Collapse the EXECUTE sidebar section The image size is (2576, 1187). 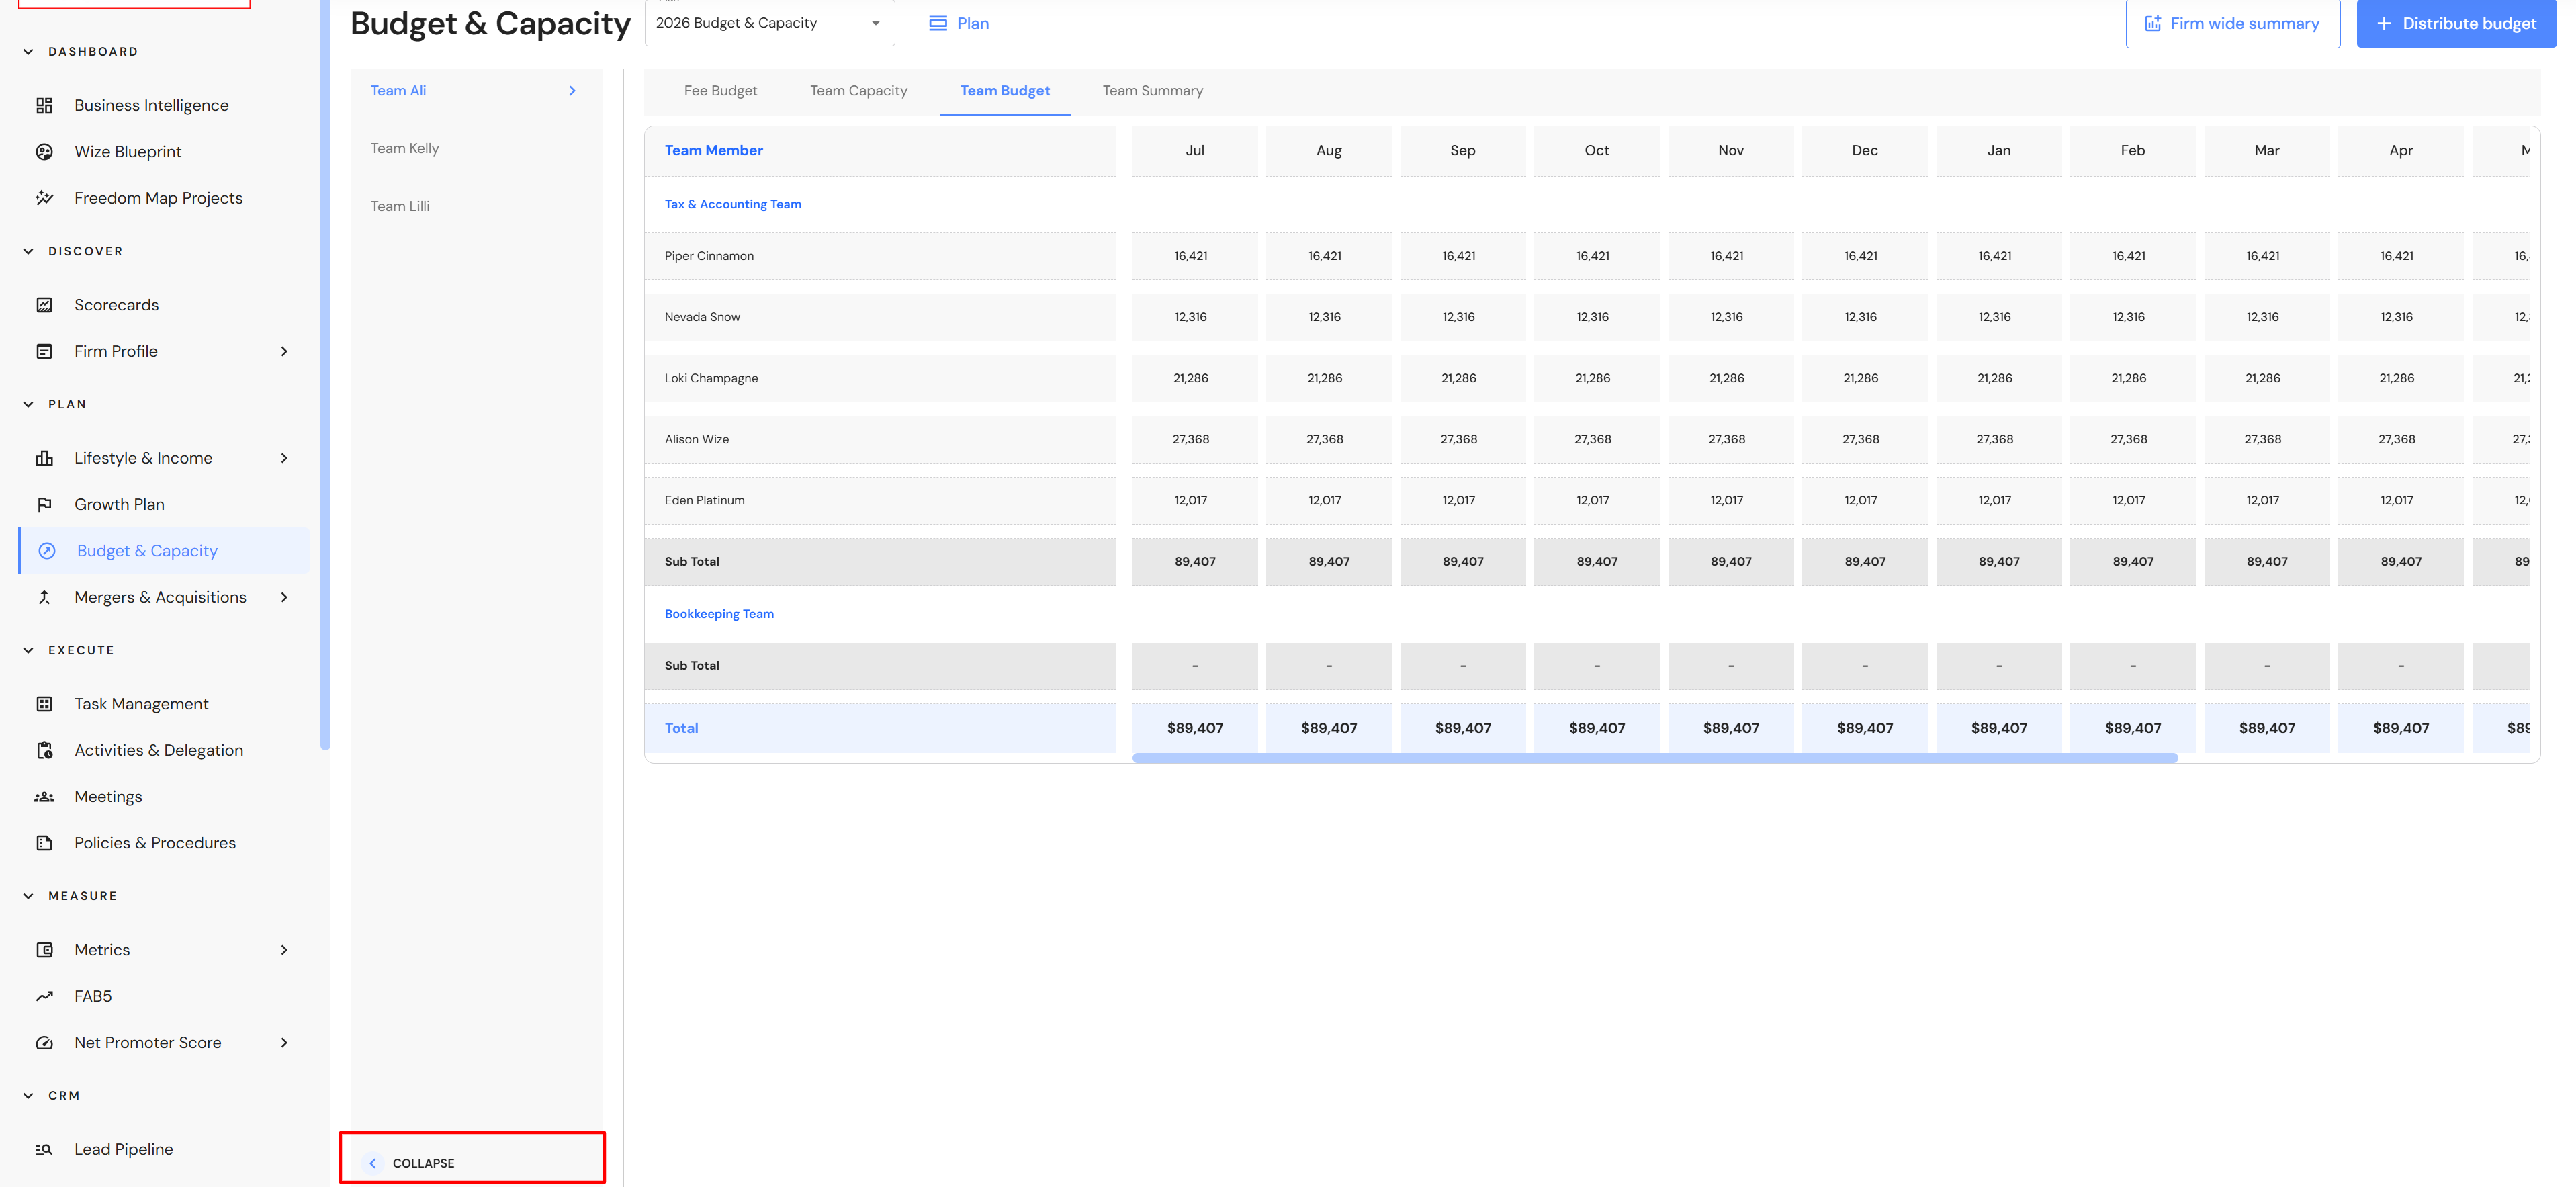[x=28, y=650]
